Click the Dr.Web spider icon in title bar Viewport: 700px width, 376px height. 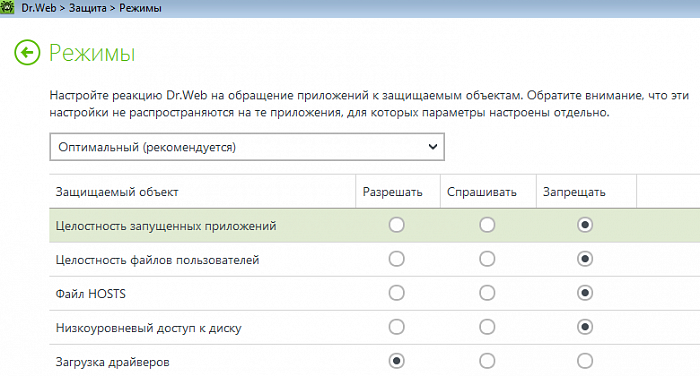(x=8, y=7)
